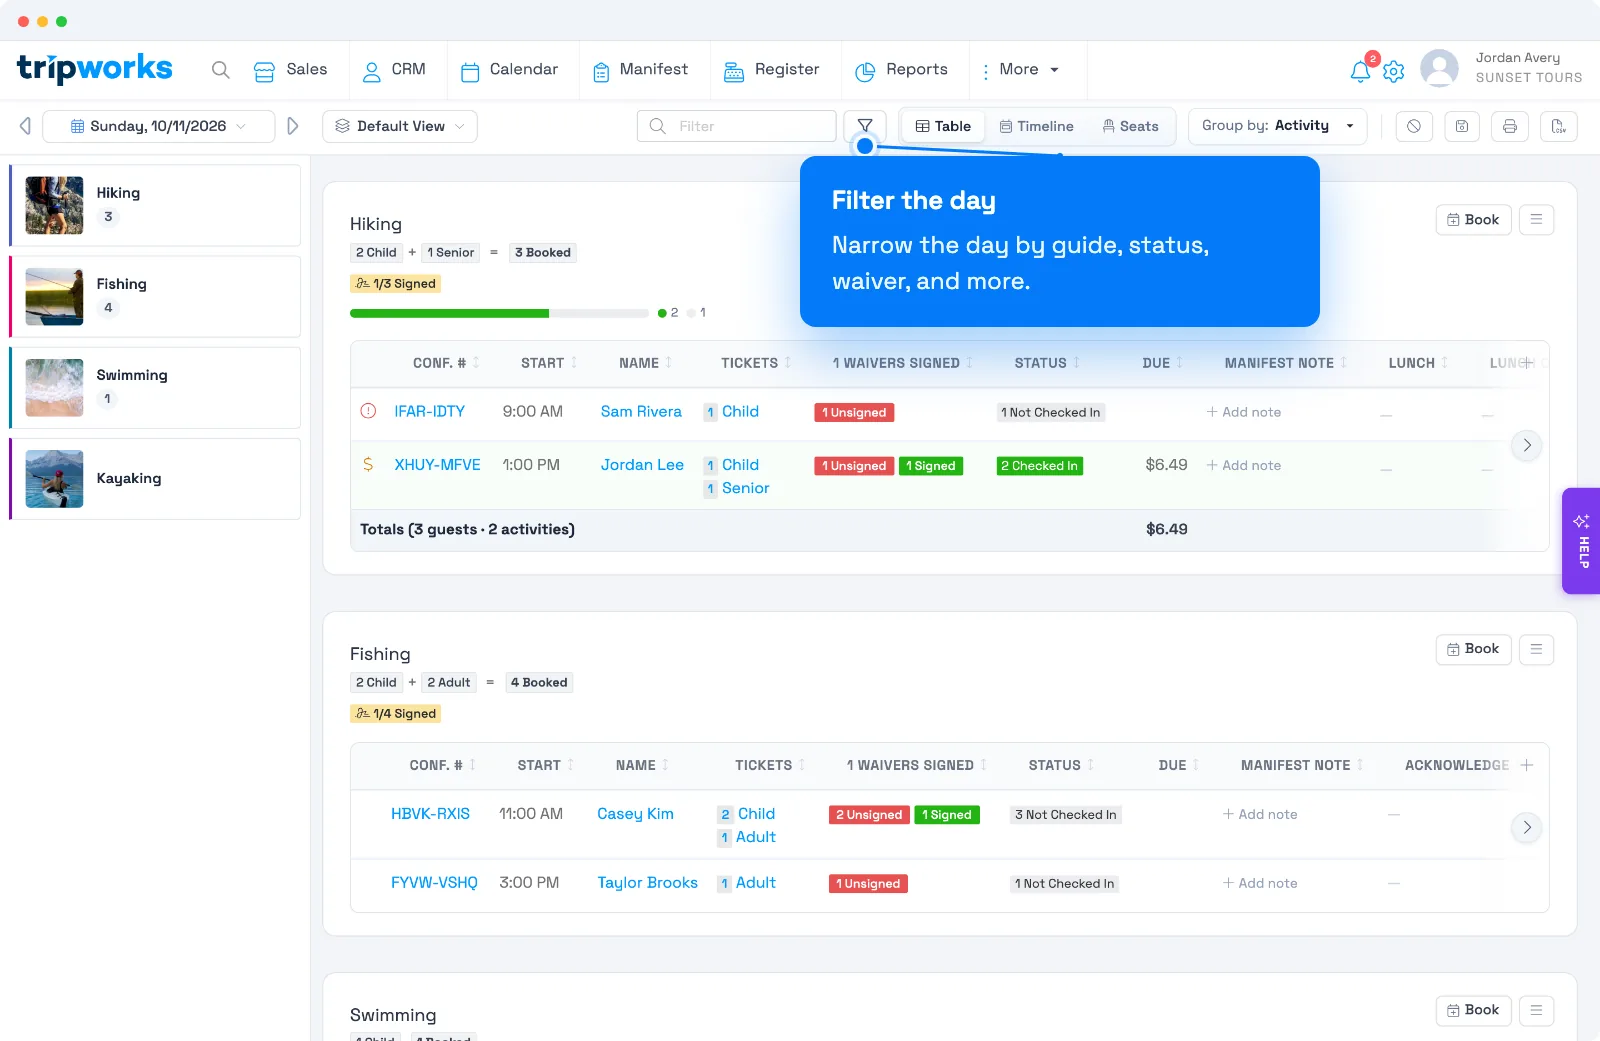This screenshot has width=1600, height=1041.
Task: Open customer Taylor Brooks
Action: [x=648, y=883]
